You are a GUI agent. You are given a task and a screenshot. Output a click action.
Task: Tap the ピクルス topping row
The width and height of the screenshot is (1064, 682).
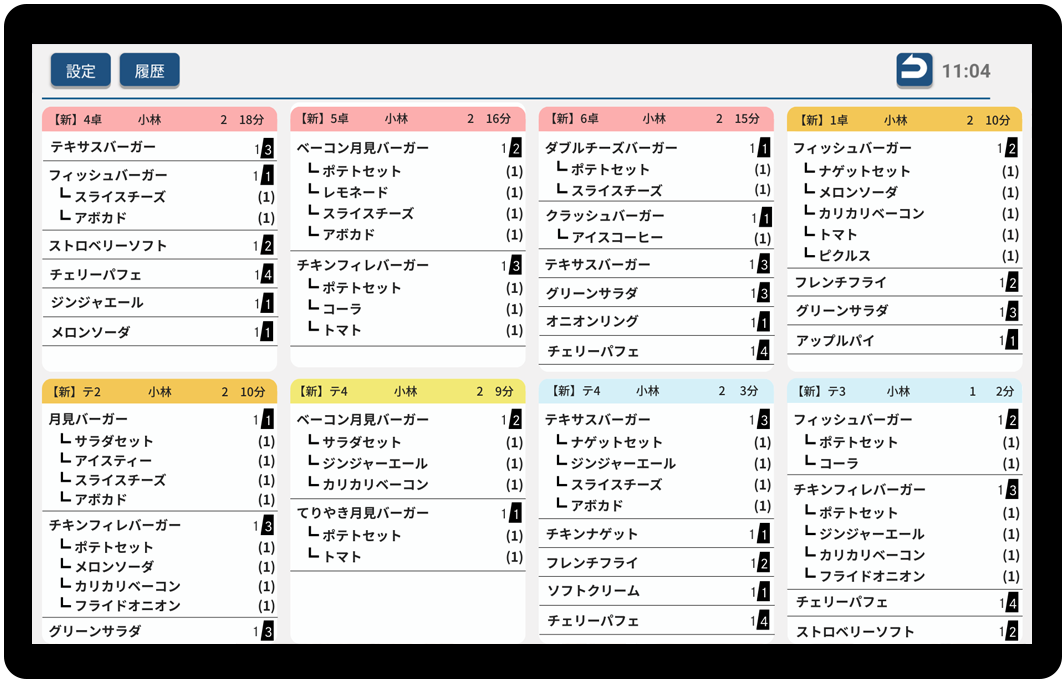[905, 256]
